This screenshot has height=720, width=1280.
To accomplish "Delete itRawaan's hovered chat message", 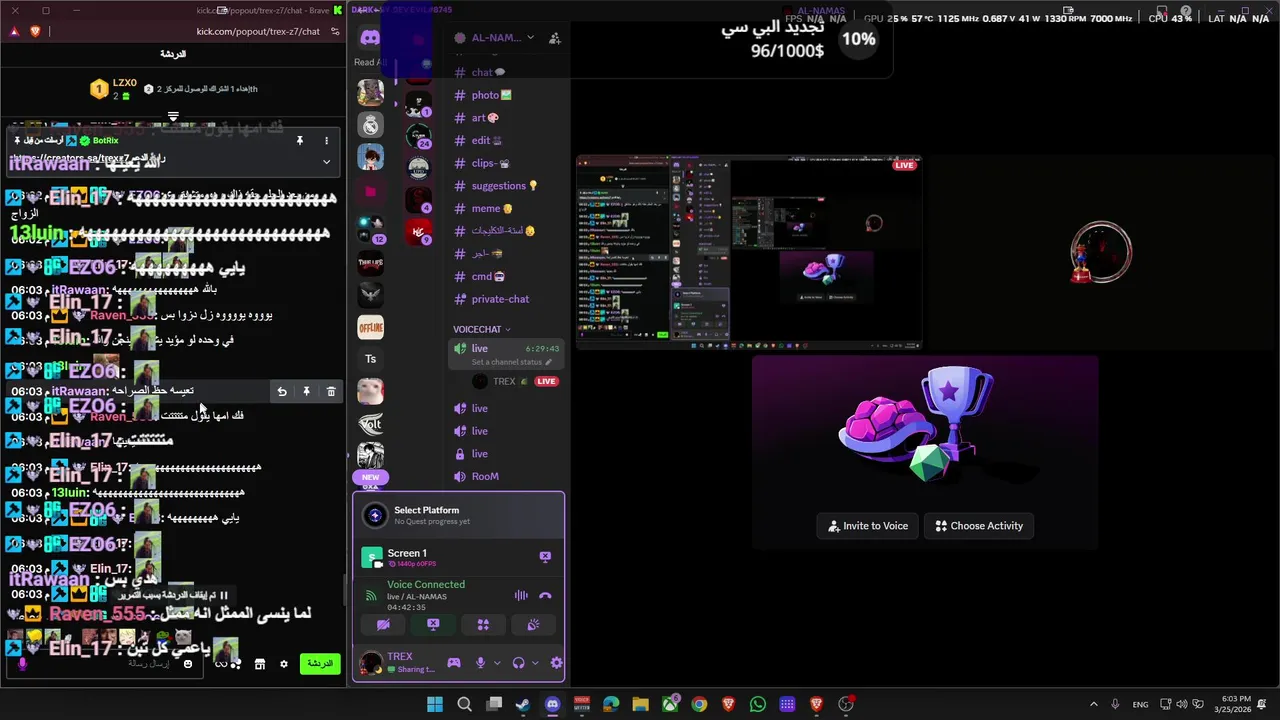I will [331, 392].
